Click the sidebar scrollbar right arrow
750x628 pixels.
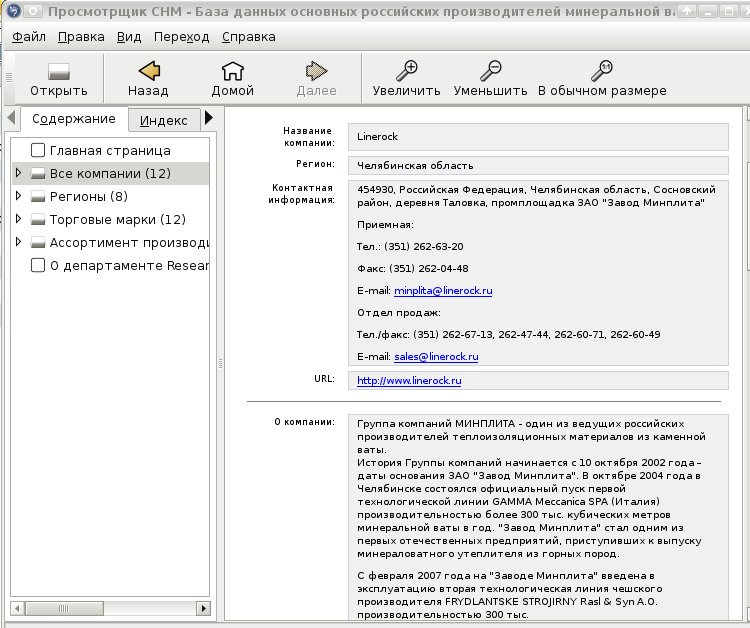pos(203,608)
